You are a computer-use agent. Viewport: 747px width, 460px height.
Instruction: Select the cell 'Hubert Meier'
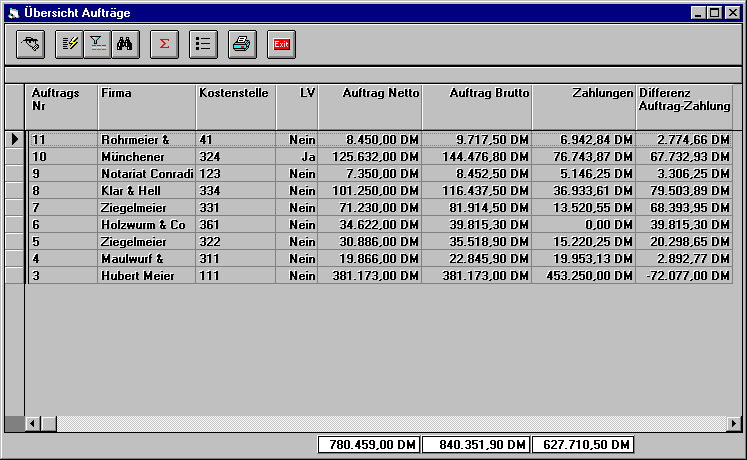pyautogui.click(x=147, y=276)
